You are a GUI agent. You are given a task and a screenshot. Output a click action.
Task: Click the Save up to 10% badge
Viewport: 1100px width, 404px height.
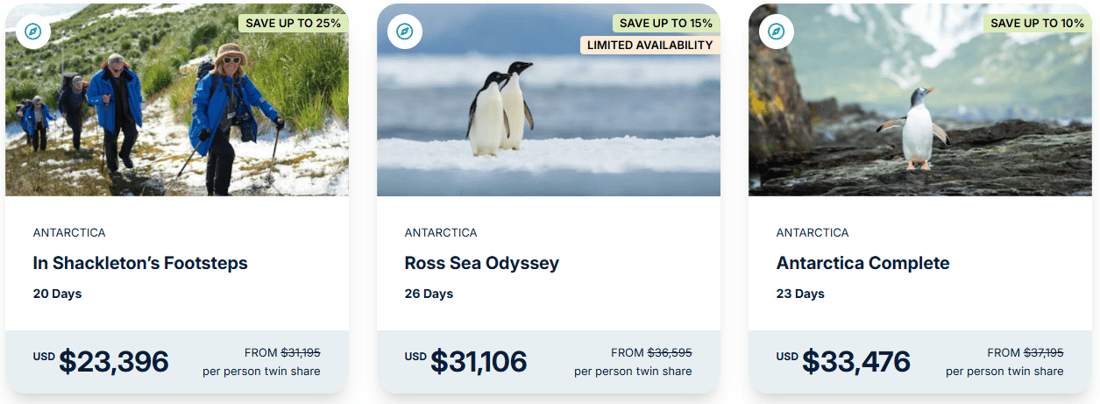coord(1037,23)
